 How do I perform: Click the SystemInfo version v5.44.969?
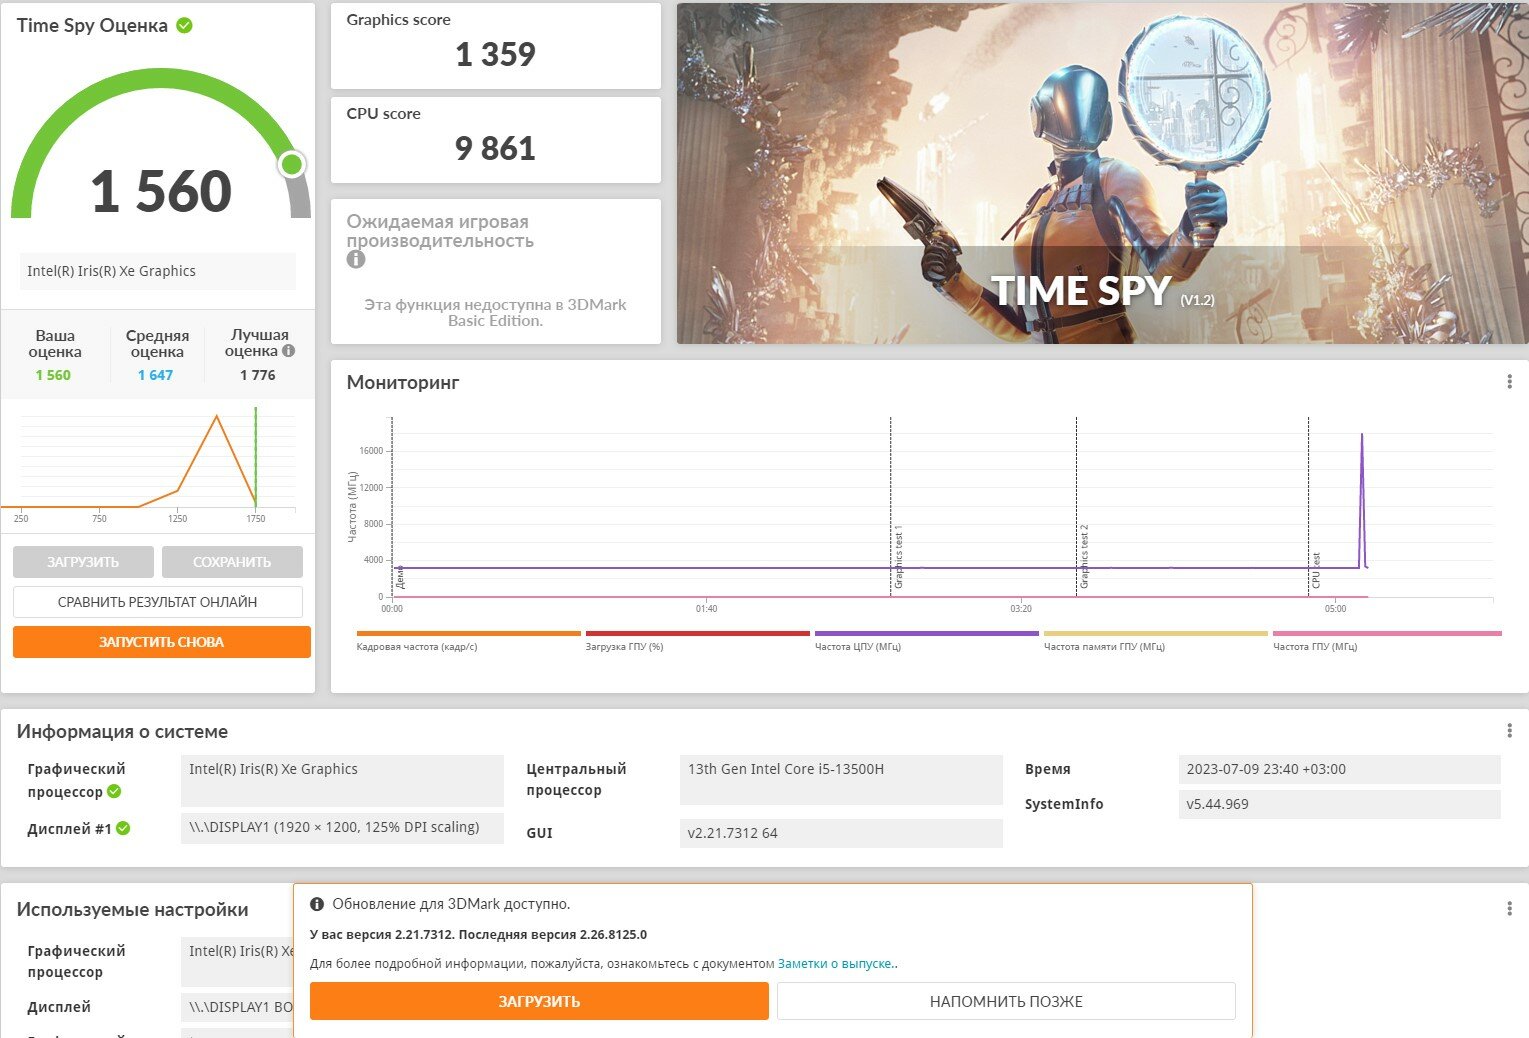[1340, 804]
